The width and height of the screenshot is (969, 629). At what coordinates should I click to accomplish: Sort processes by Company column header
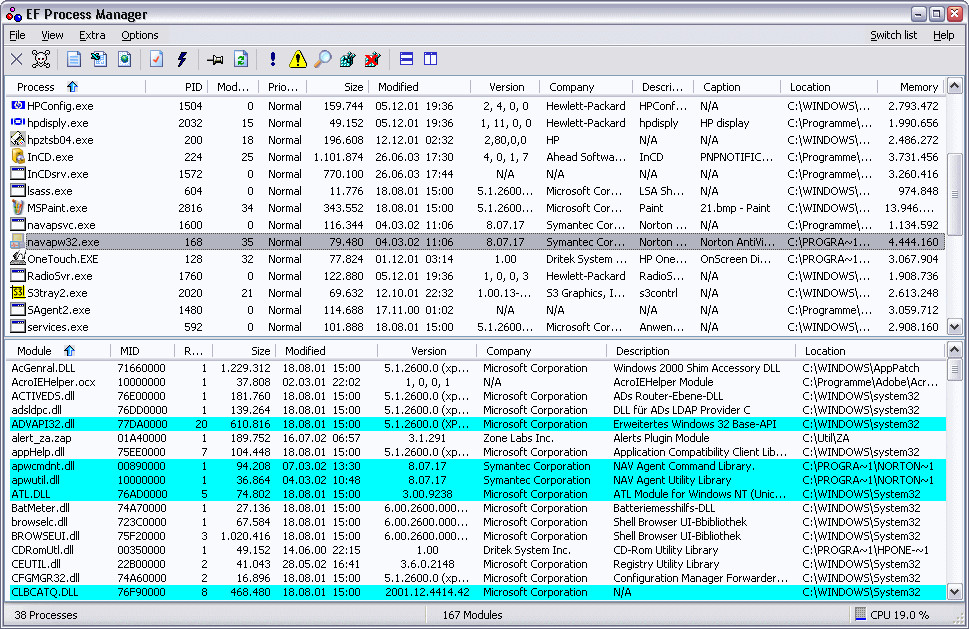point(585,87)
